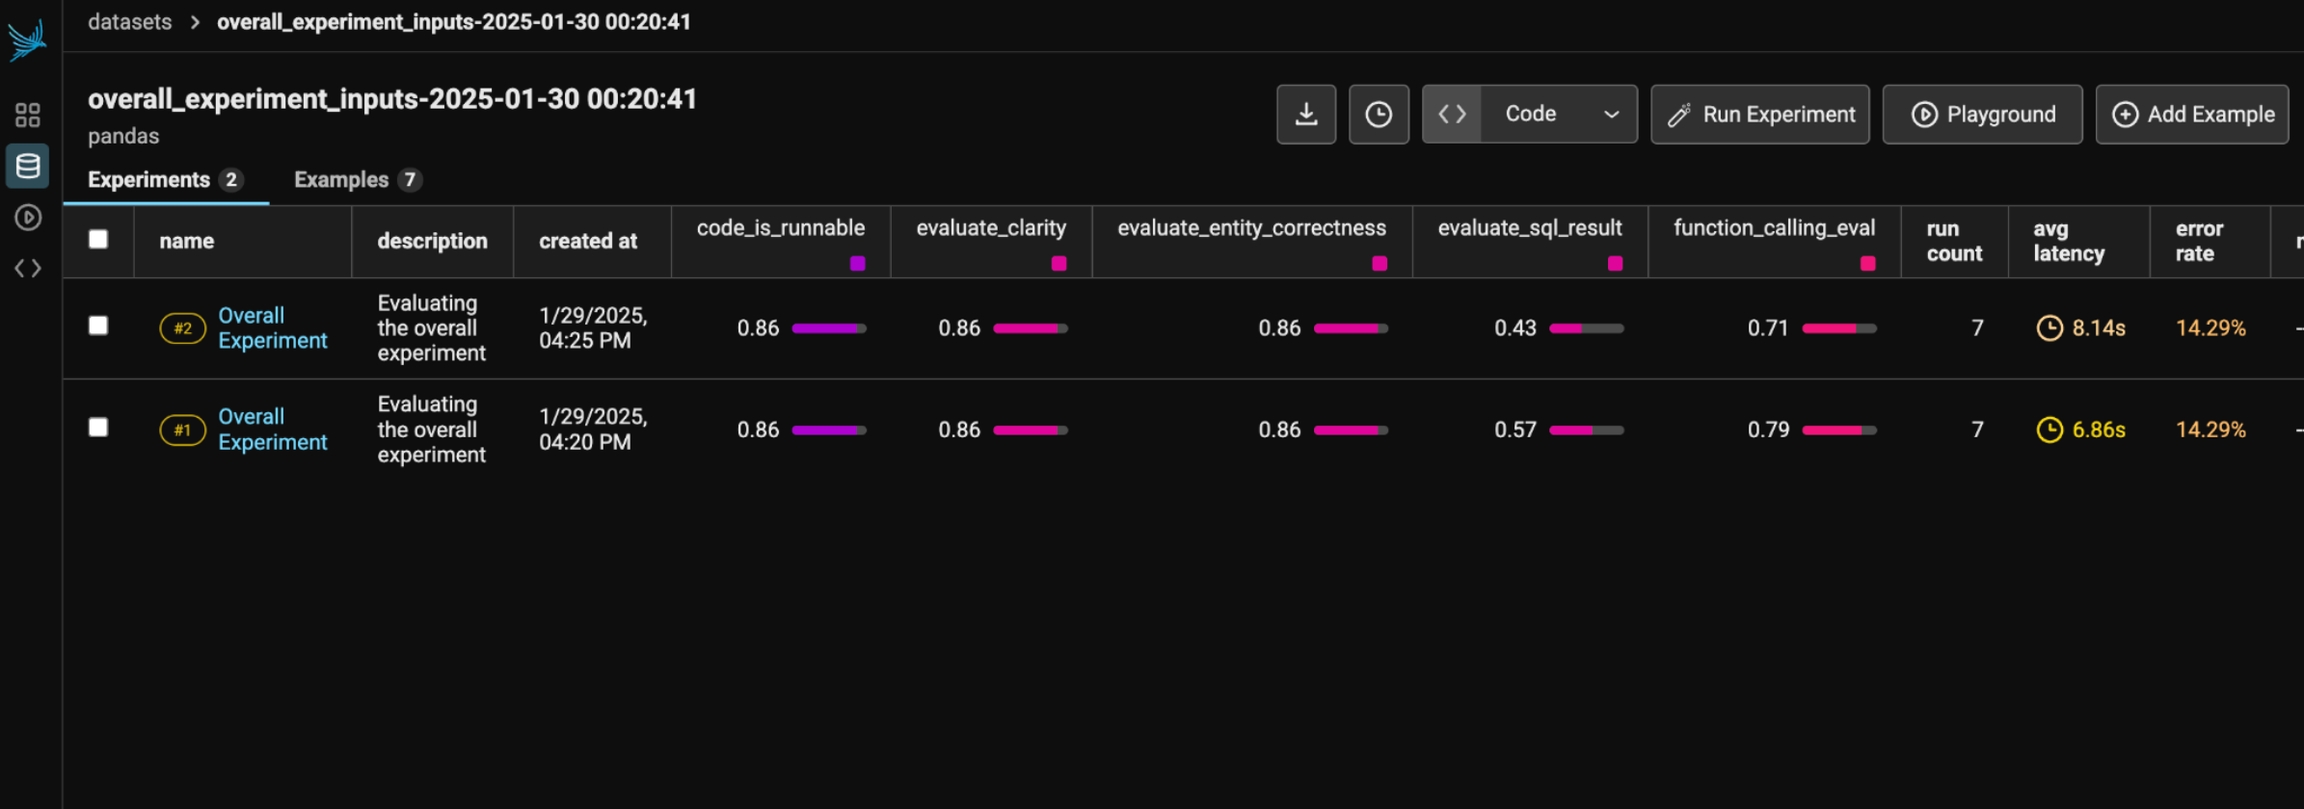The height and width of the screenshot is (809, 2304).
Task: Open version history with the clock icon
Action: pos(1378,114)
